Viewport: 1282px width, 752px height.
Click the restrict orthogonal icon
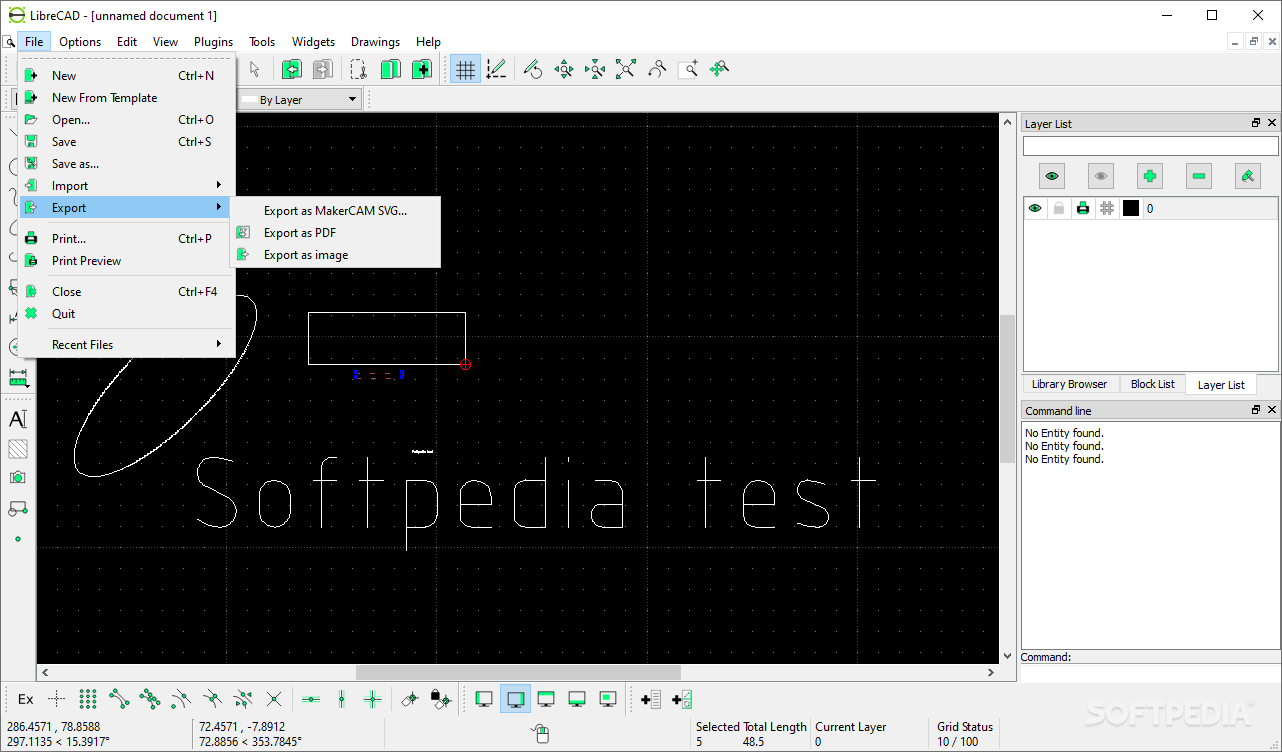tap(373, 699)
